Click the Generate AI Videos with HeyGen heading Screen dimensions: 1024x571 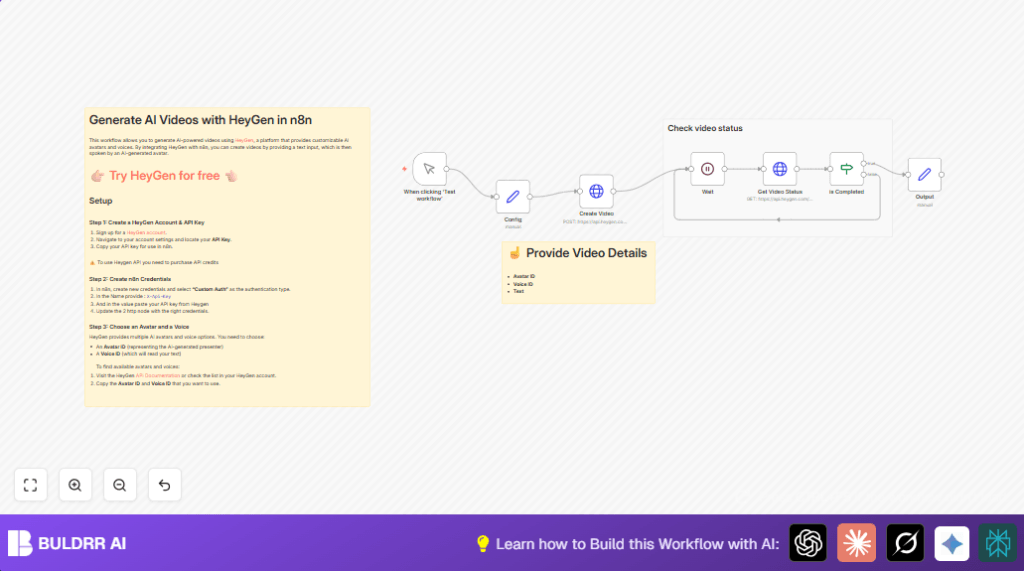200,120
